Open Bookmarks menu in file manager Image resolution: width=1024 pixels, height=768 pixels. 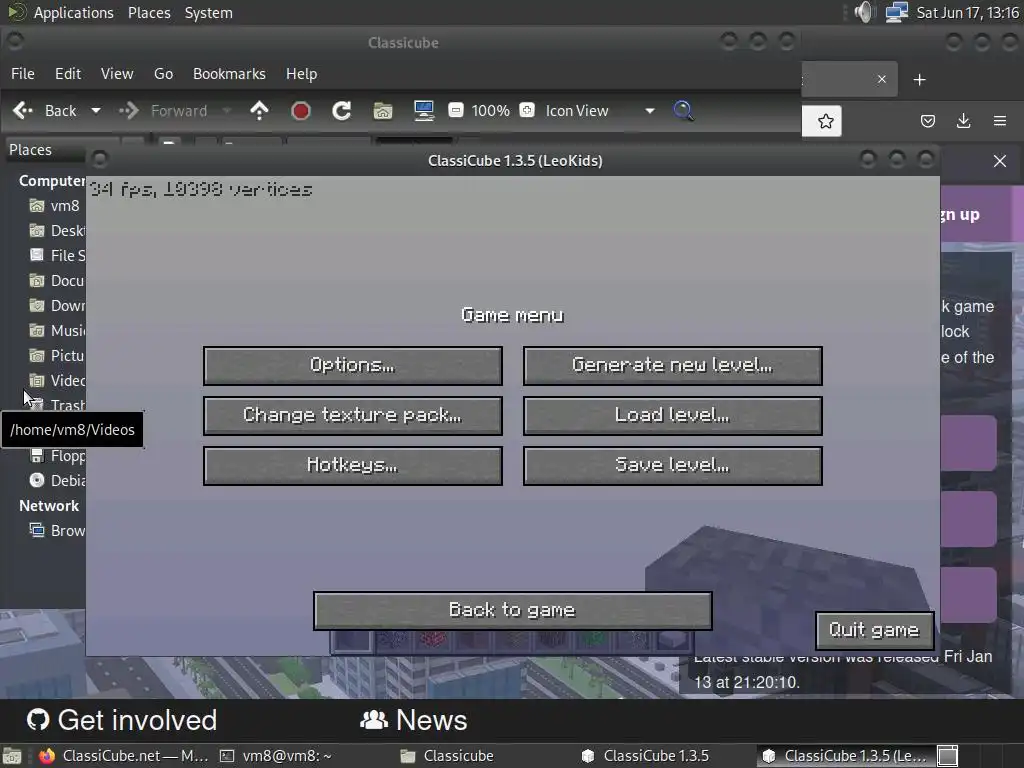pos(229,74)
